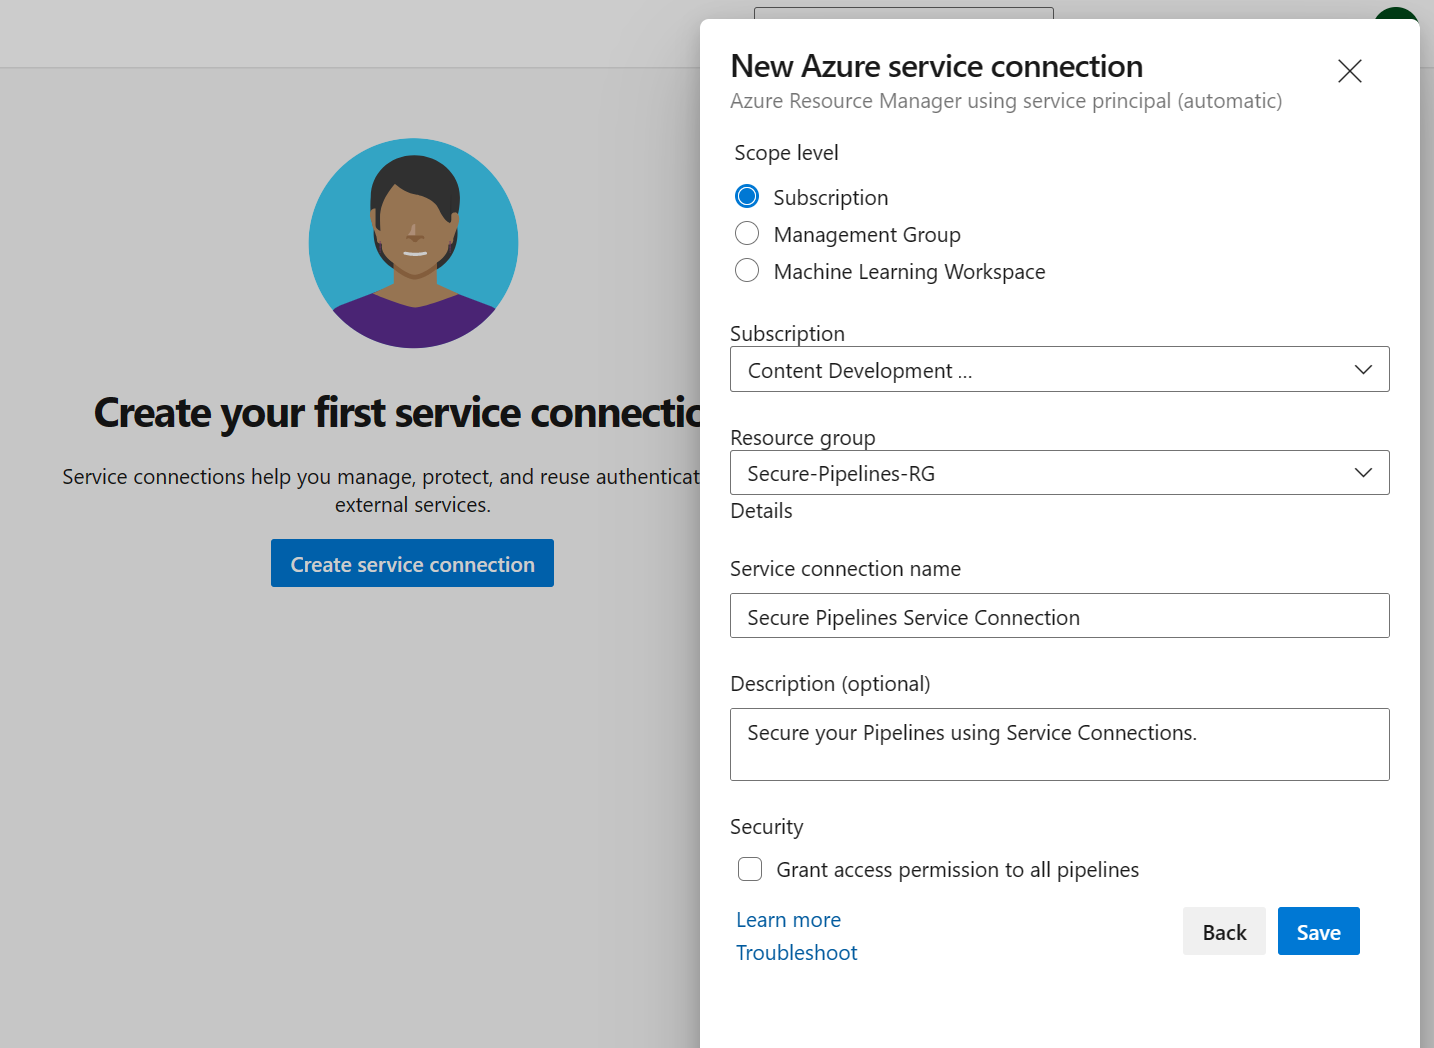Viewport: 1434px width, 1048px height.
Task: Expand the Details section
Action: 761,510
